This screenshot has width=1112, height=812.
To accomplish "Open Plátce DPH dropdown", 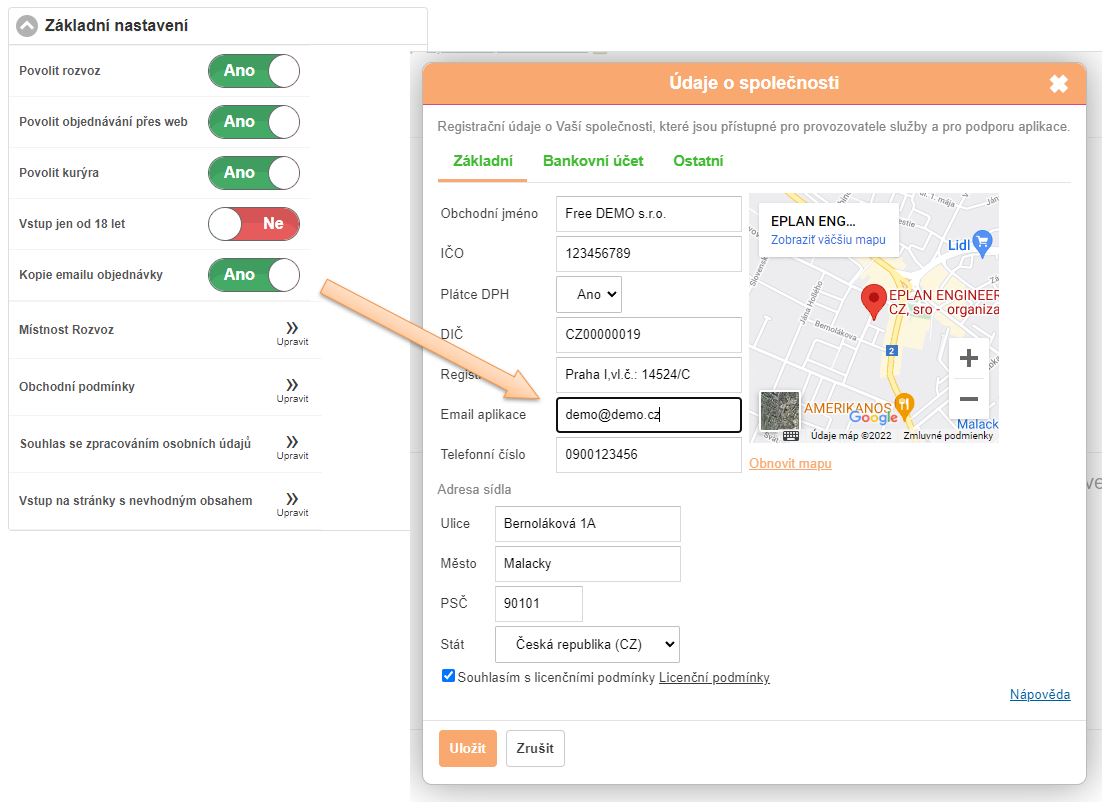I will [589, 295].
